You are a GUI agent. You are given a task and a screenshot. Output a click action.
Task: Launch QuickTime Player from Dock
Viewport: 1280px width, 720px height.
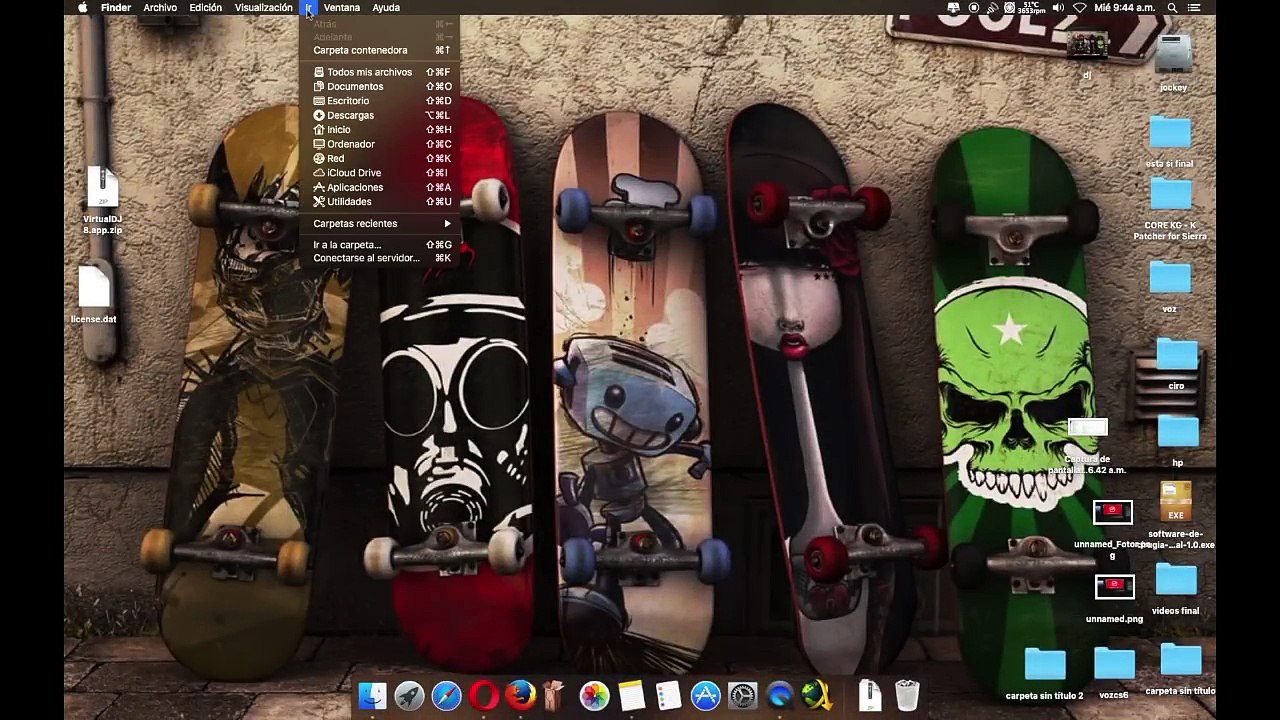click(780, 695)
